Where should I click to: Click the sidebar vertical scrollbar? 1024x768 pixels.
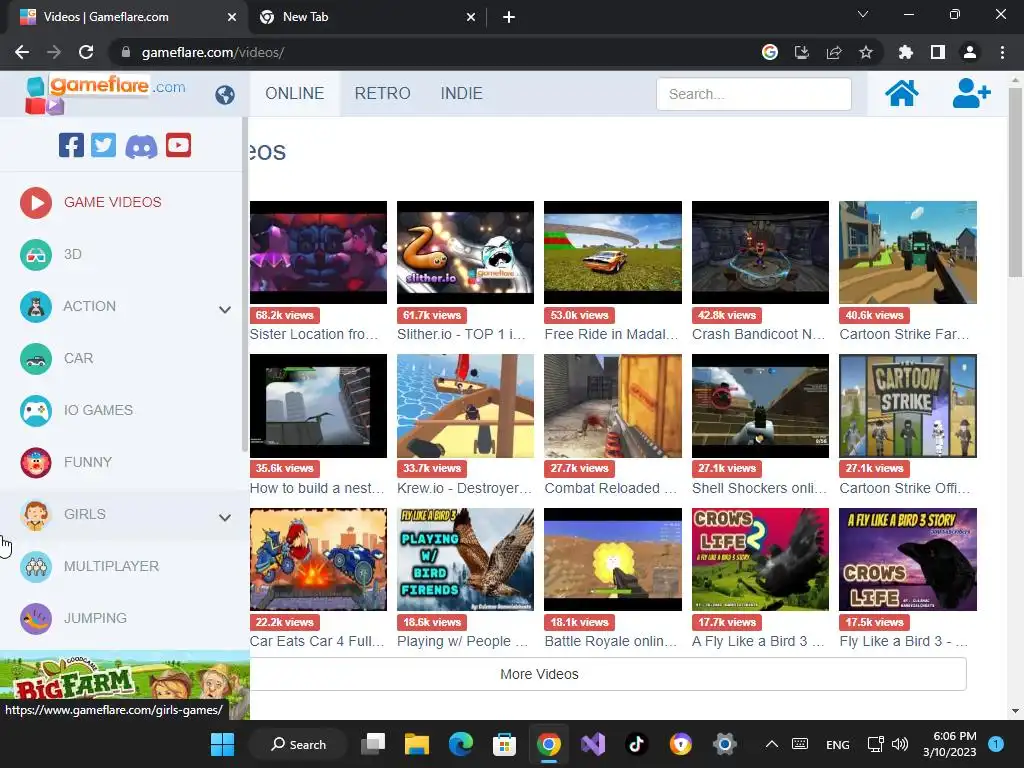(x=245, y=284)
